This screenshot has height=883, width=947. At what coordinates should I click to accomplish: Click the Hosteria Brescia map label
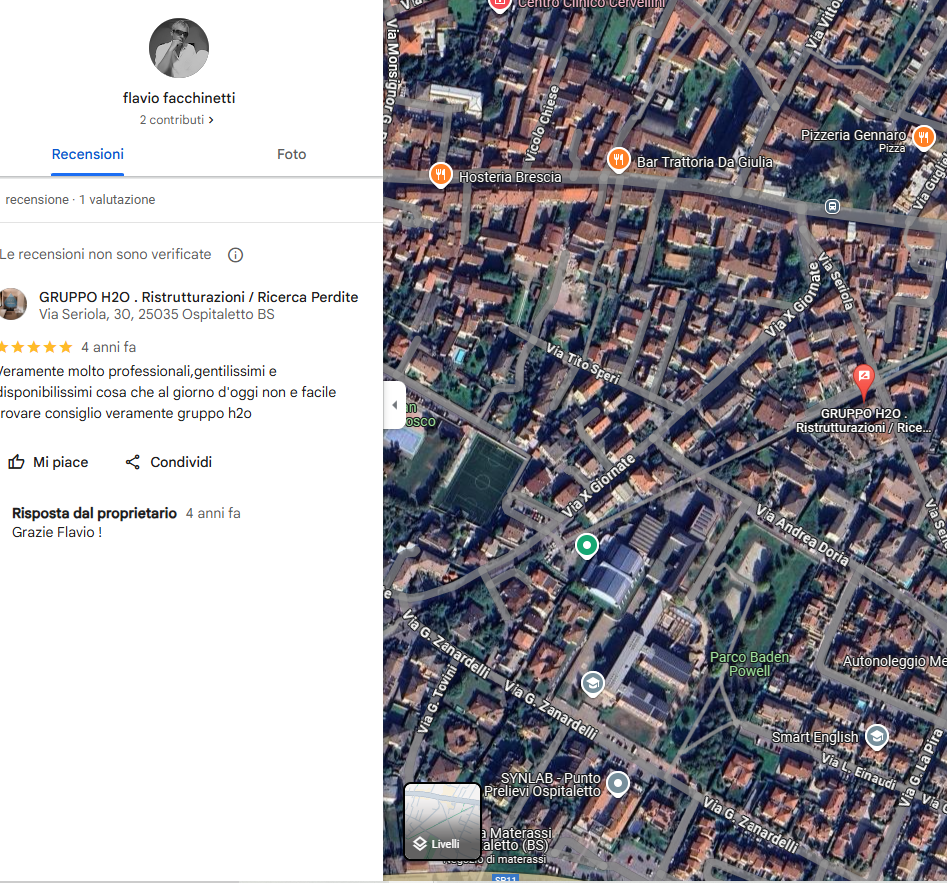pyautogui.click(x=510, y=177)
